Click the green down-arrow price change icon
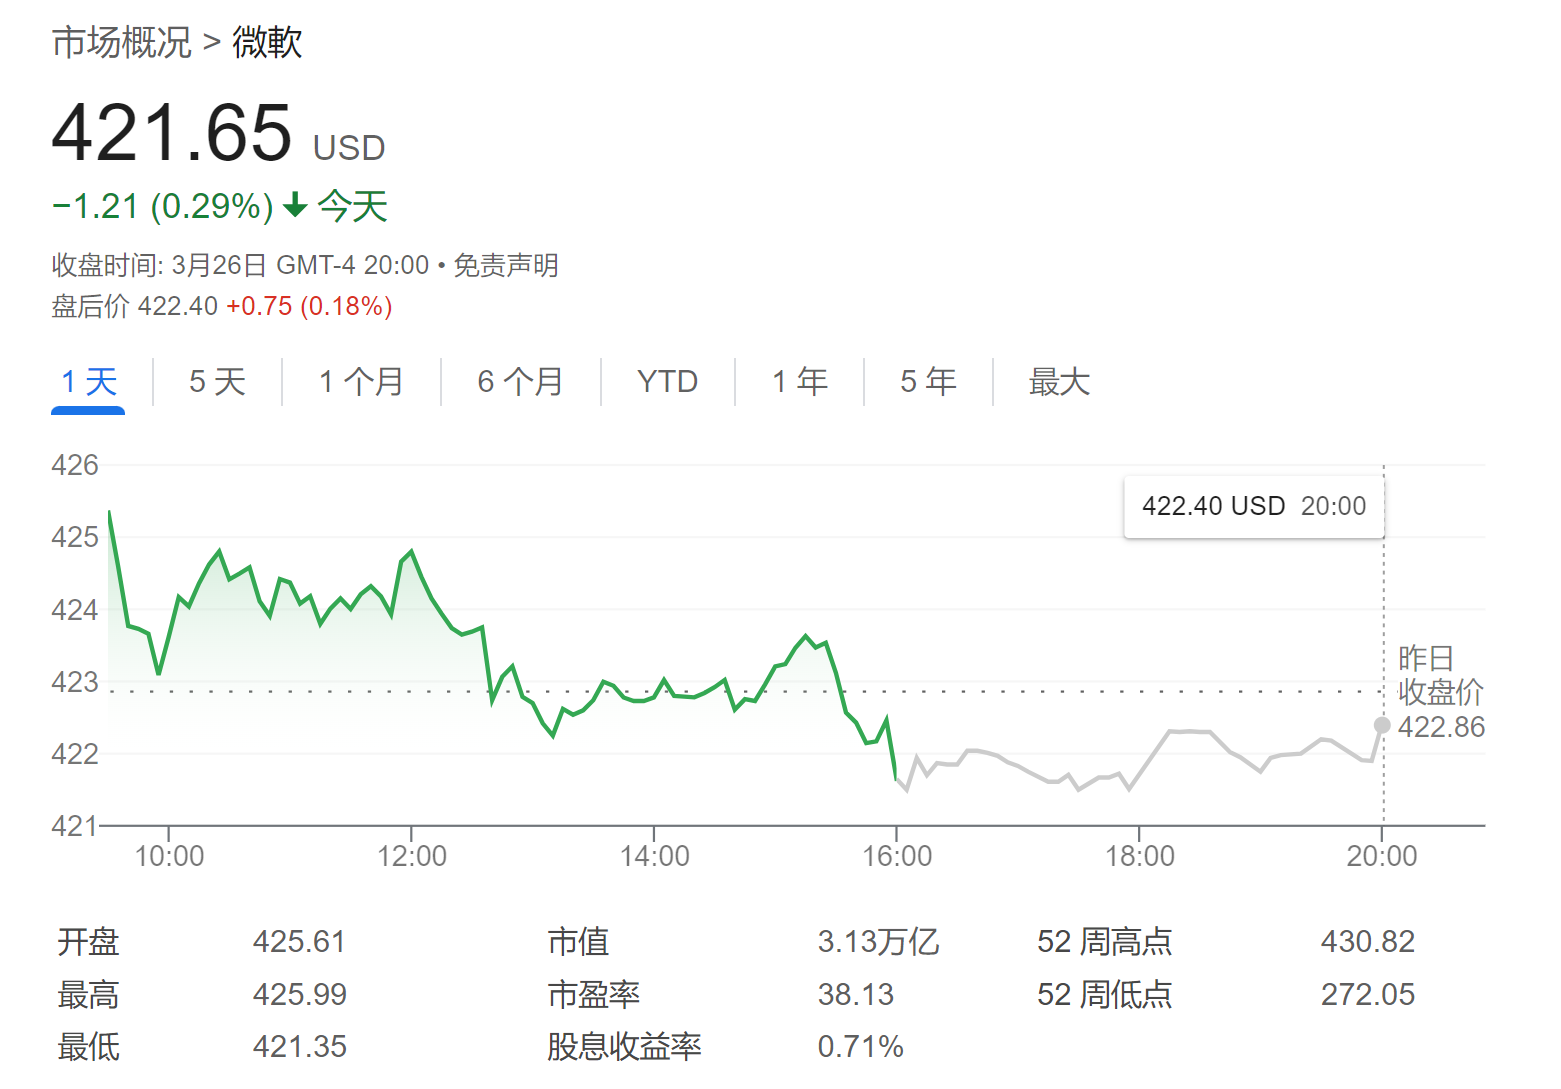1561x1089 pixels. tap(295, 206)
